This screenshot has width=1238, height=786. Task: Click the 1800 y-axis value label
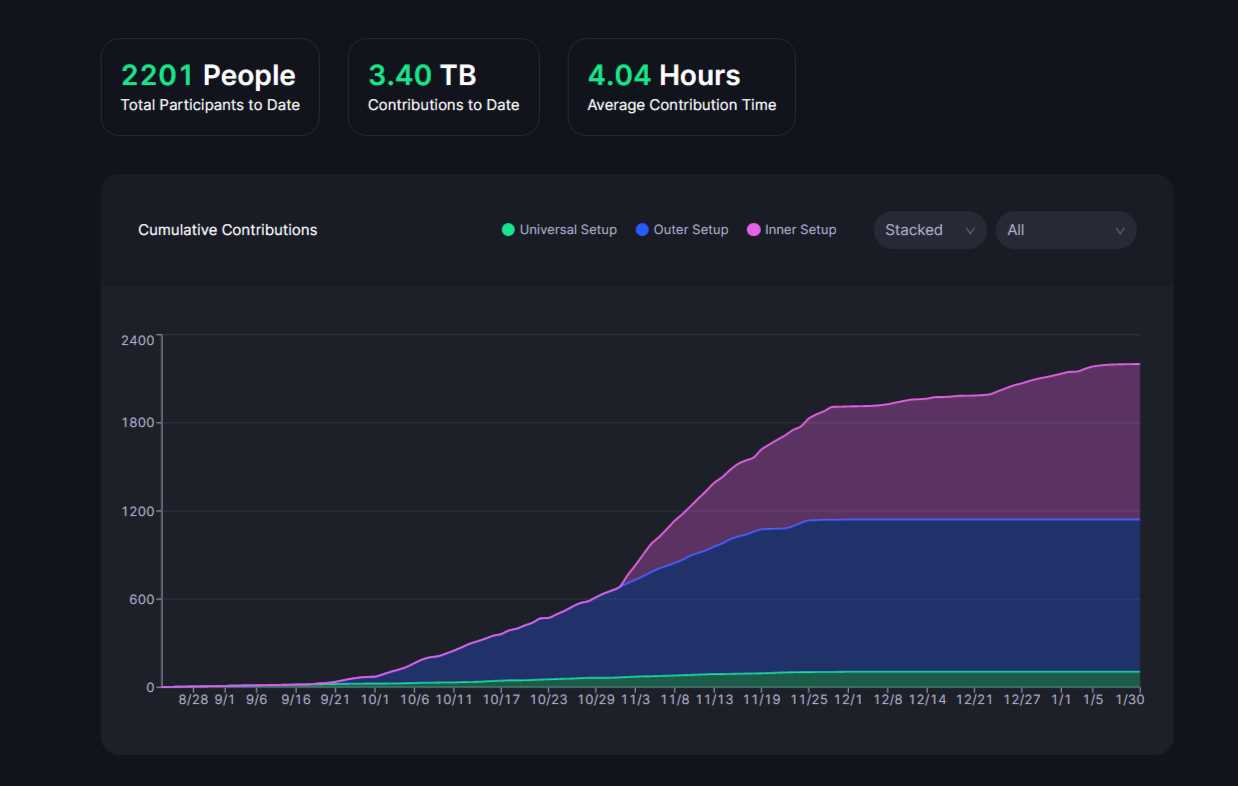(138, 423)
